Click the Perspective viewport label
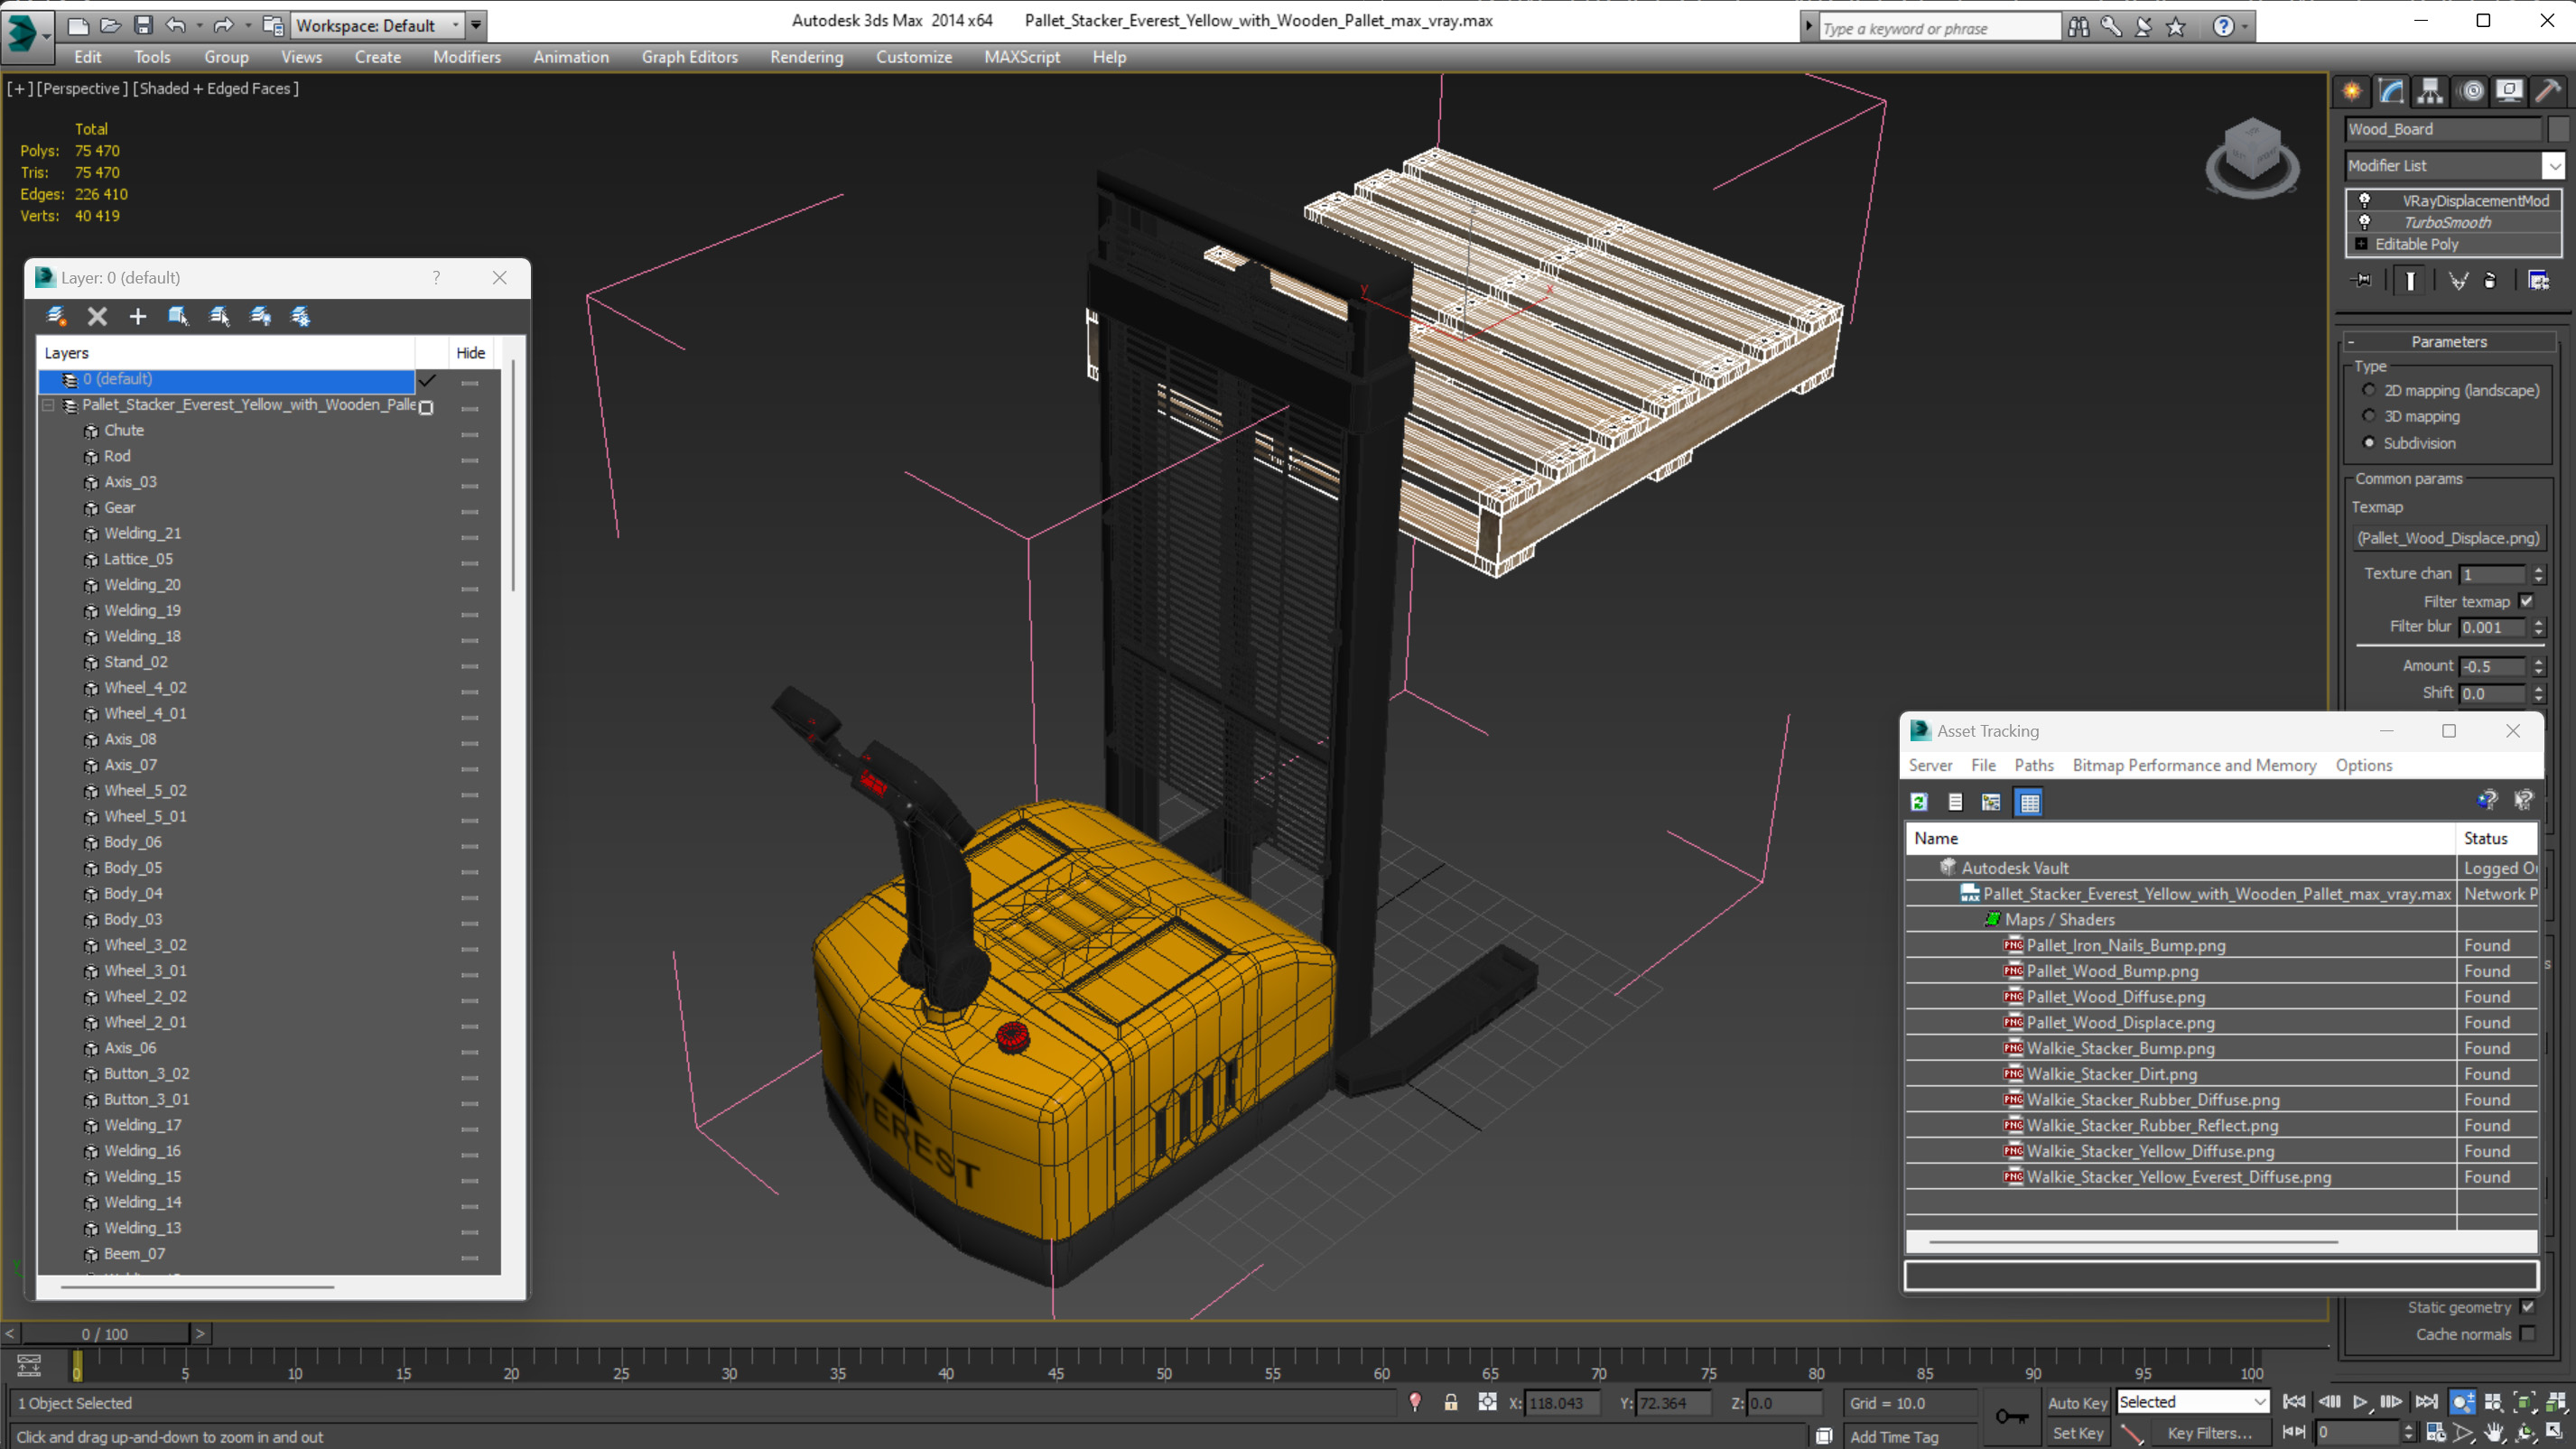 (80, 89)
